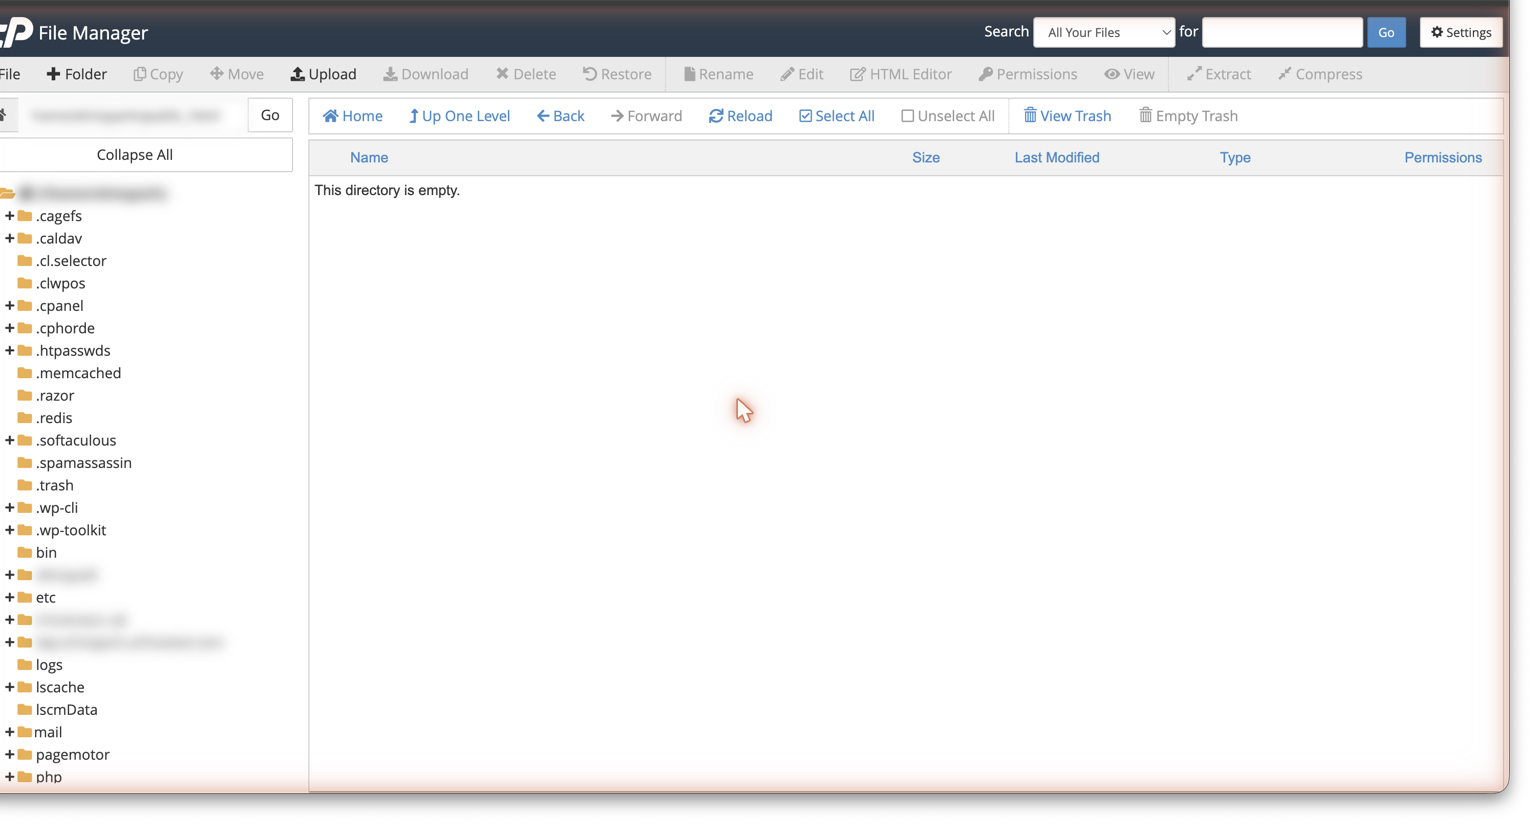1536x837 pixels.
Task: Open the HTML Editor
Action: [x=901, y=74]
